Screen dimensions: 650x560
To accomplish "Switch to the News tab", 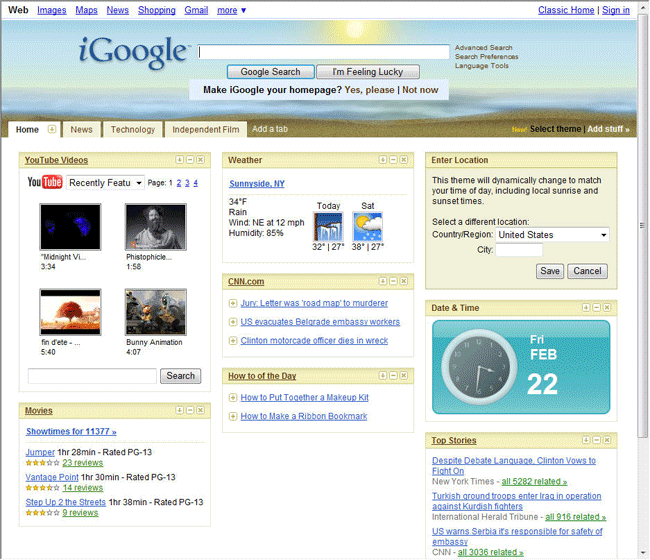I will 81,129.
